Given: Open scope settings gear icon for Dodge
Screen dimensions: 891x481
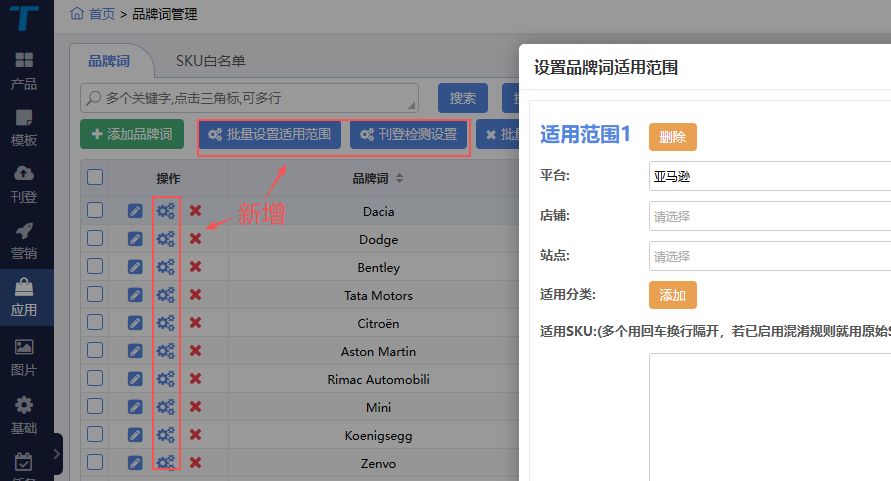Looking at the screenshot, I should pyautogui.click(x=166, y=239).
